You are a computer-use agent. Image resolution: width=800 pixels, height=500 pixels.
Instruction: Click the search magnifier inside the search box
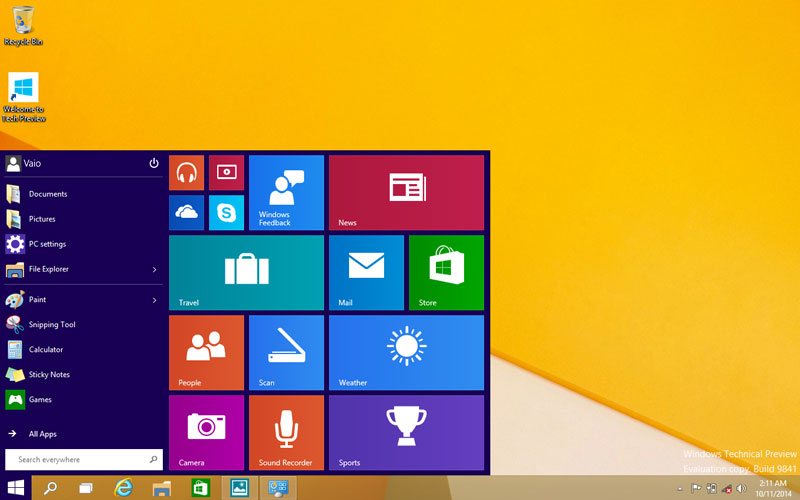pyautogui.click(x=153, y=459)
